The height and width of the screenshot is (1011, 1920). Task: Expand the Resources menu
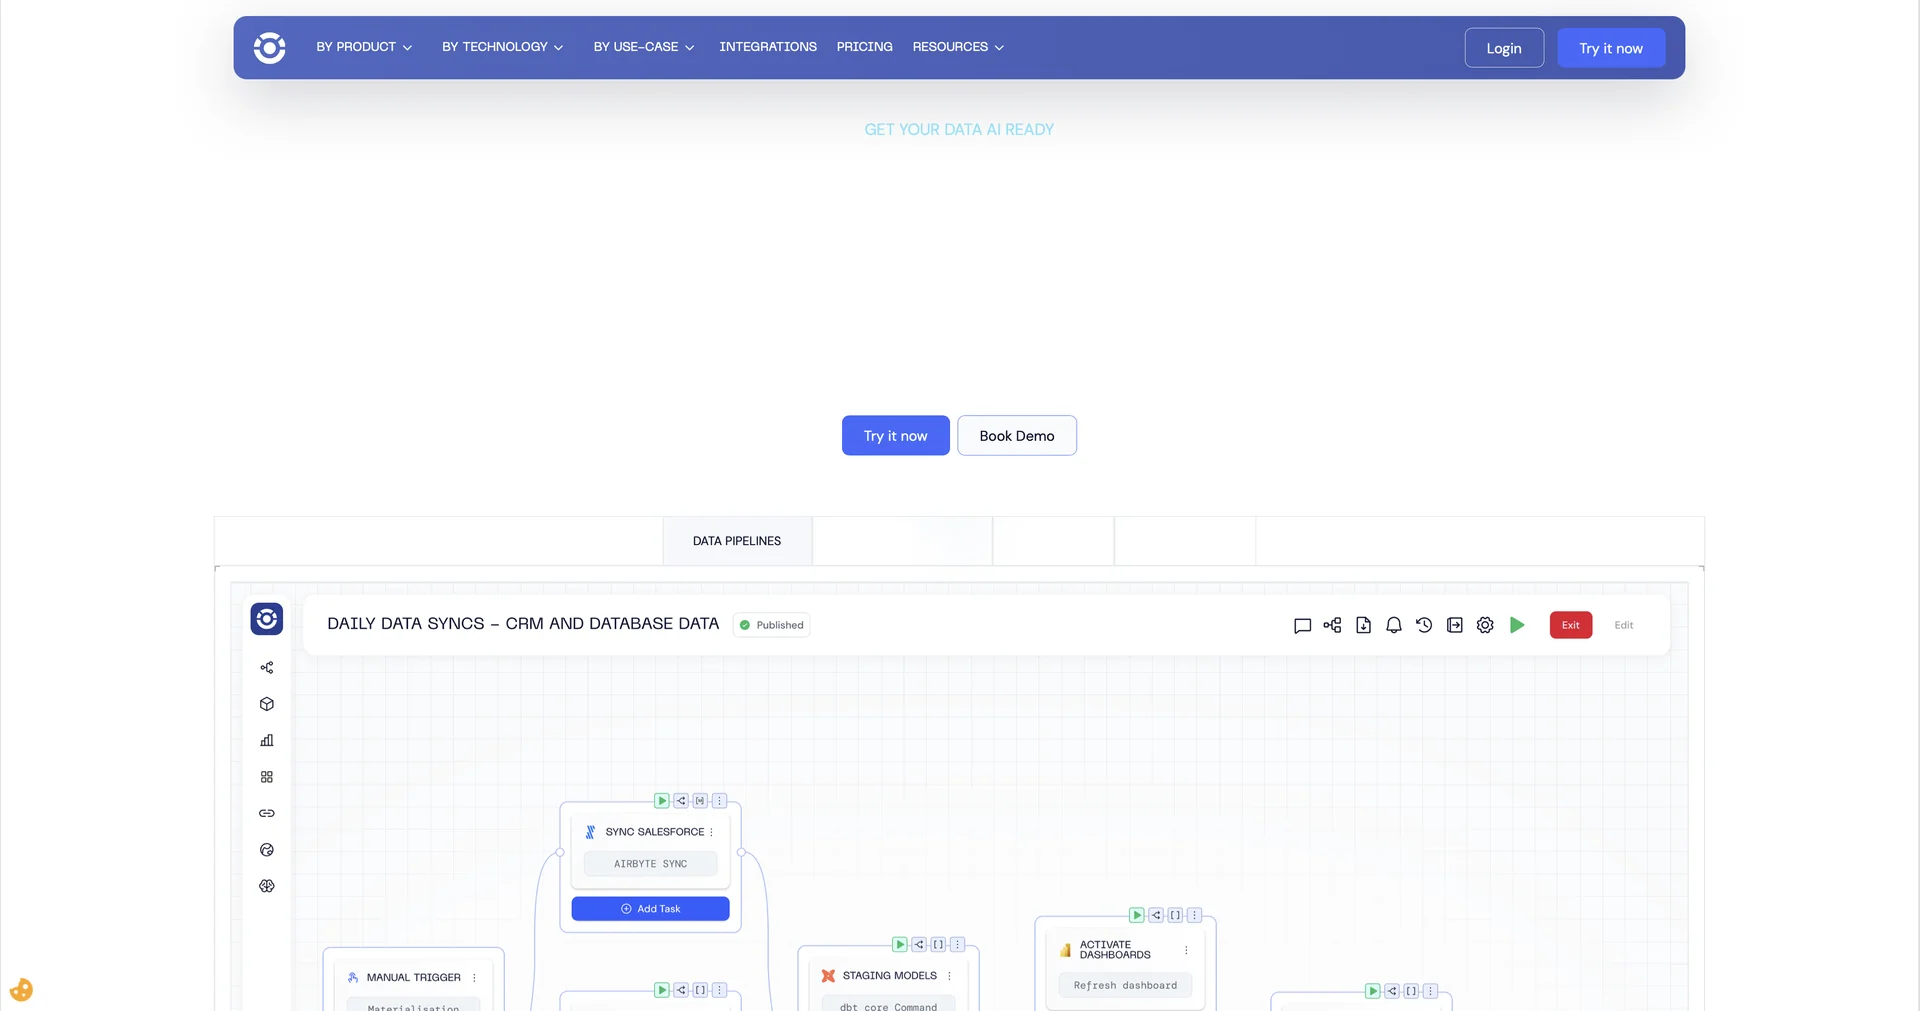coord(958,47)
